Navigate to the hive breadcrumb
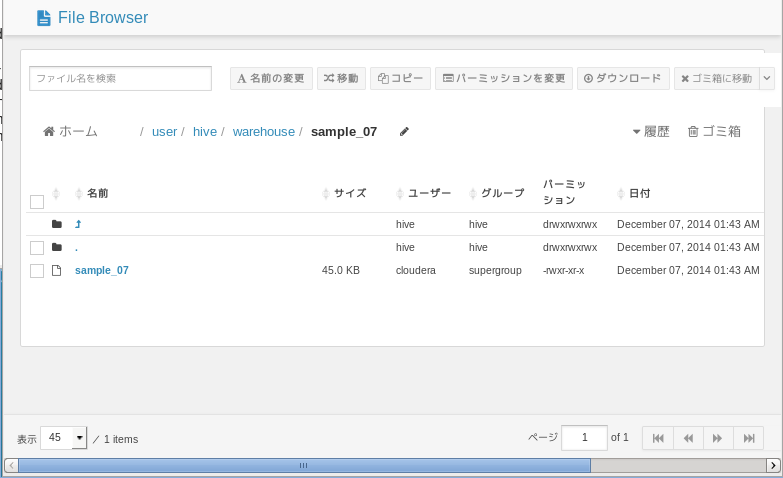 click(x=205, y=132)
